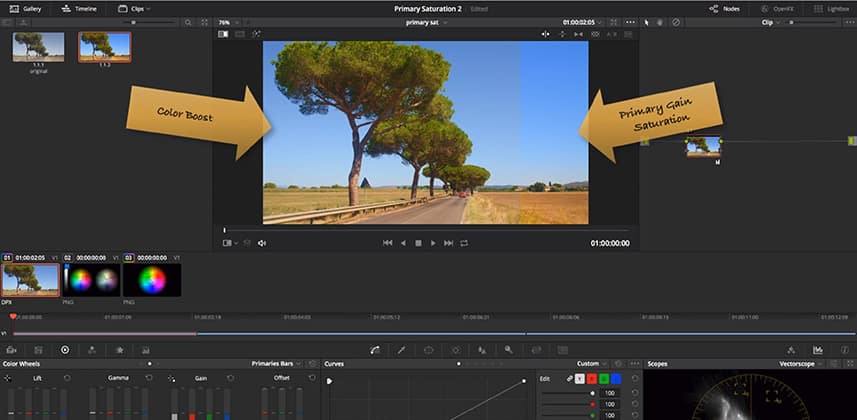The height and width of the screenshot is (420, 857).
Task: Open the Lightbox view
Action: (x=832, y=9)
